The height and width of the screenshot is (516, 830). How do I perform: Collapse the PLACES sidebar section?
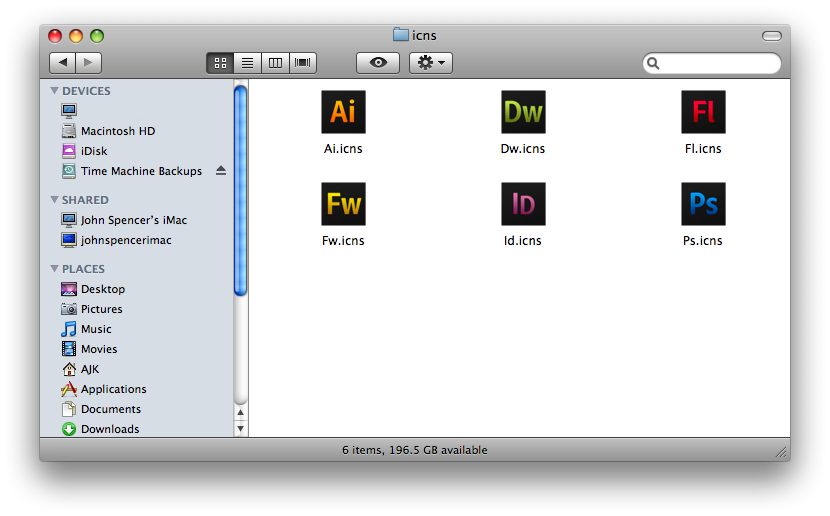[54, 268]
